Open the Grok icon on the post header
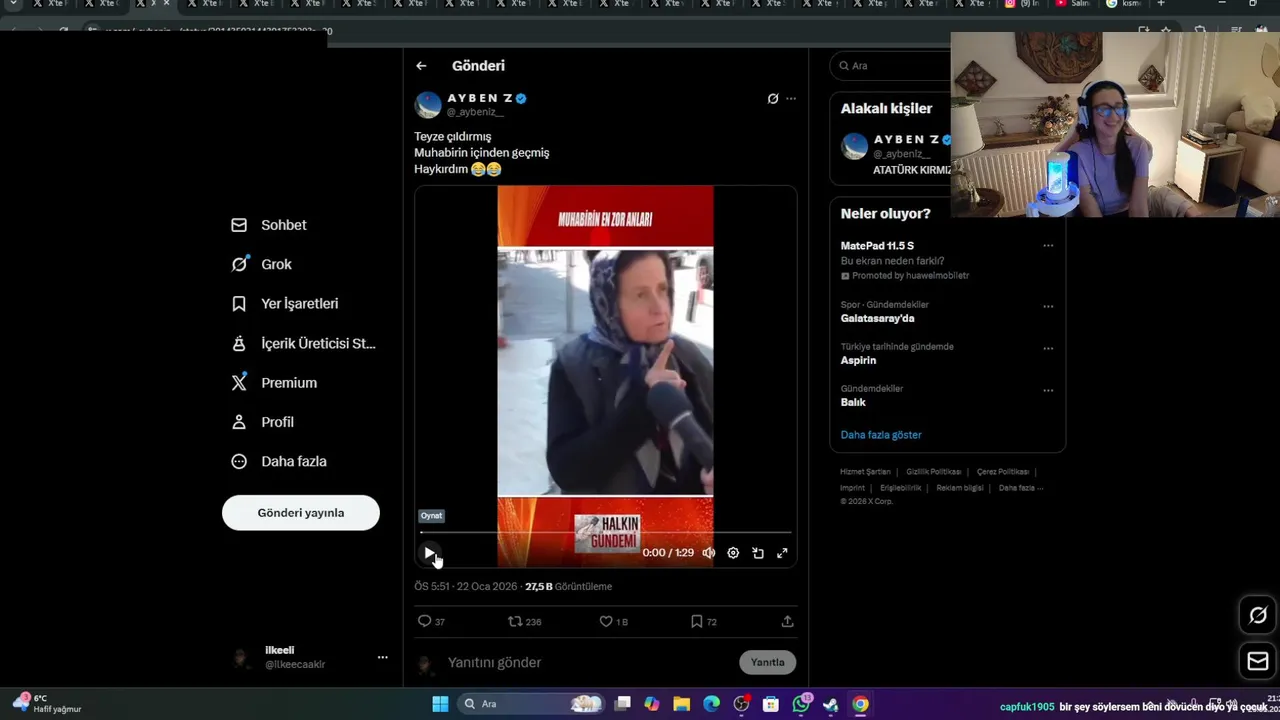The width and height of the screenshot is (1280, 720). pyautogui.click(x=773, y=98)
